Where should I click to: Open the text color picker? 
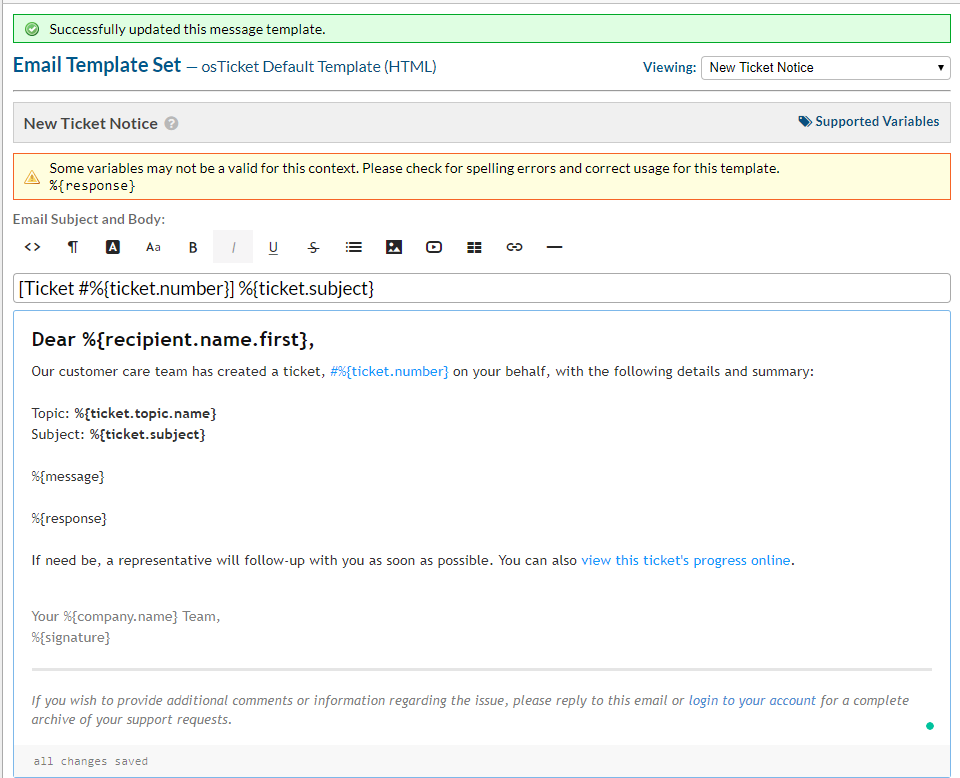pos(113,247)
